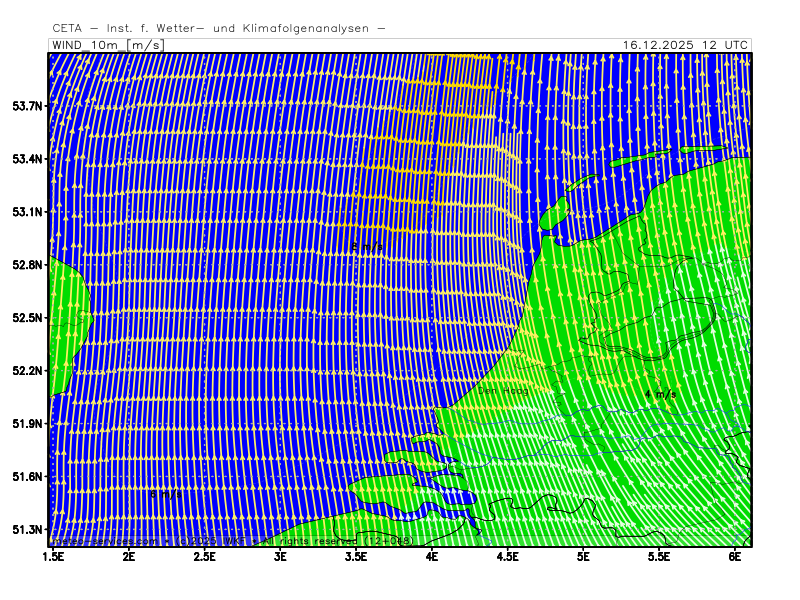
Task: Click the 53.1N latitude axis label
Action: (27, 212)
